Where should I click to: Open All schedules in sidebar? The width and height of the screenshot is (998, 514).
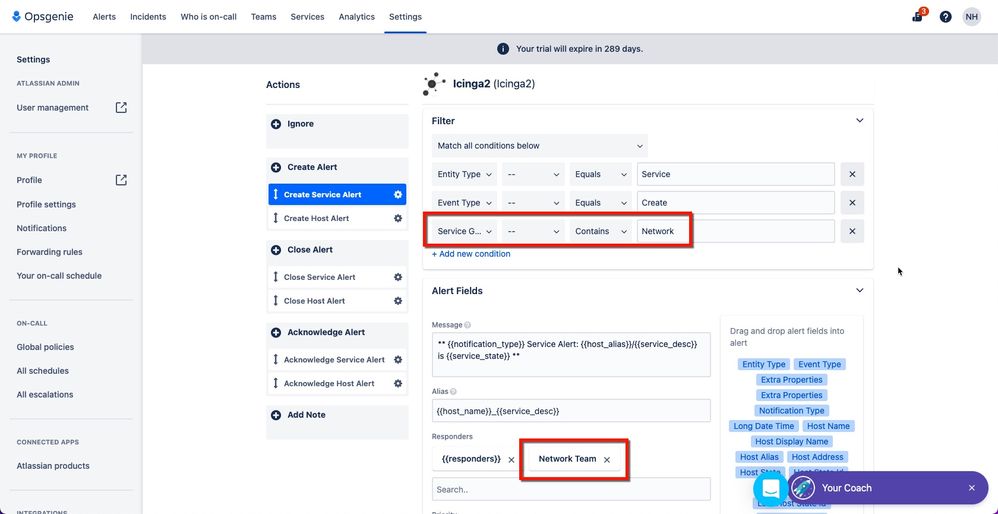(x=43, y=371)
